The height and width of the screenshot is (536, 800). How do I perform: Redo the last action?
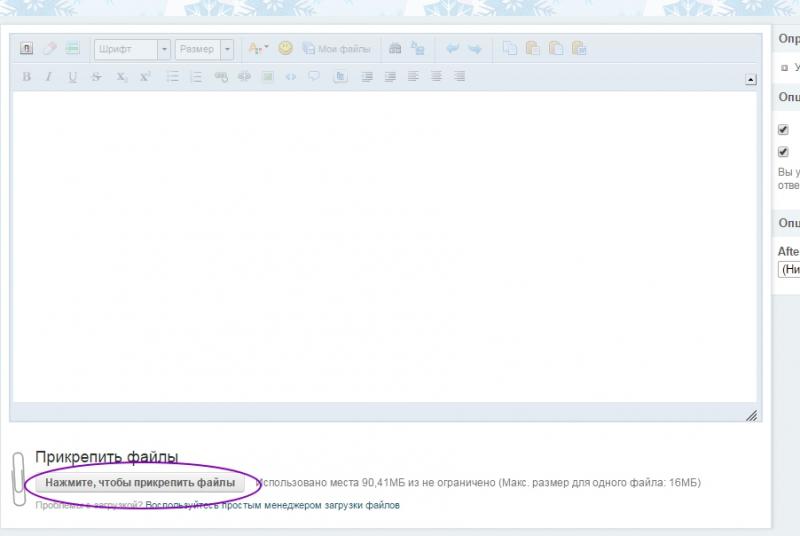tap(474, 48)
